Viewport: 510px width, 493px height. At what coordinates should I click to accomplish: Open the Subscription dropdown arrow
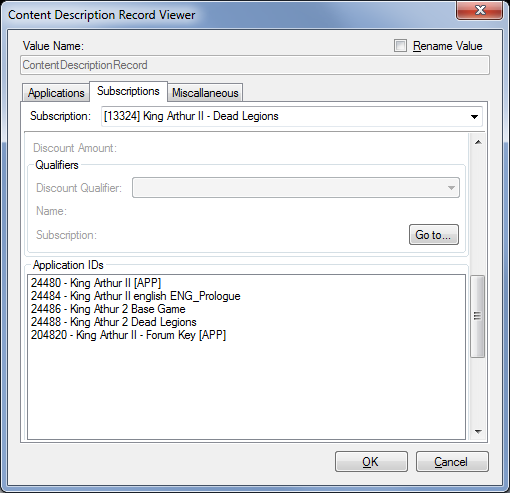(474, 117)
